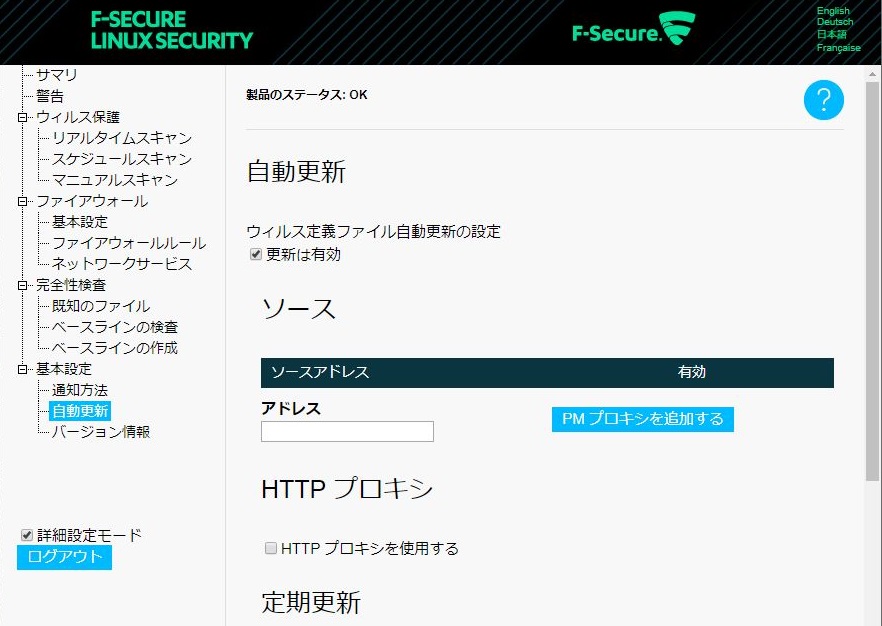Collapse the ファイアウォール tree node

[x=22, y=201]
